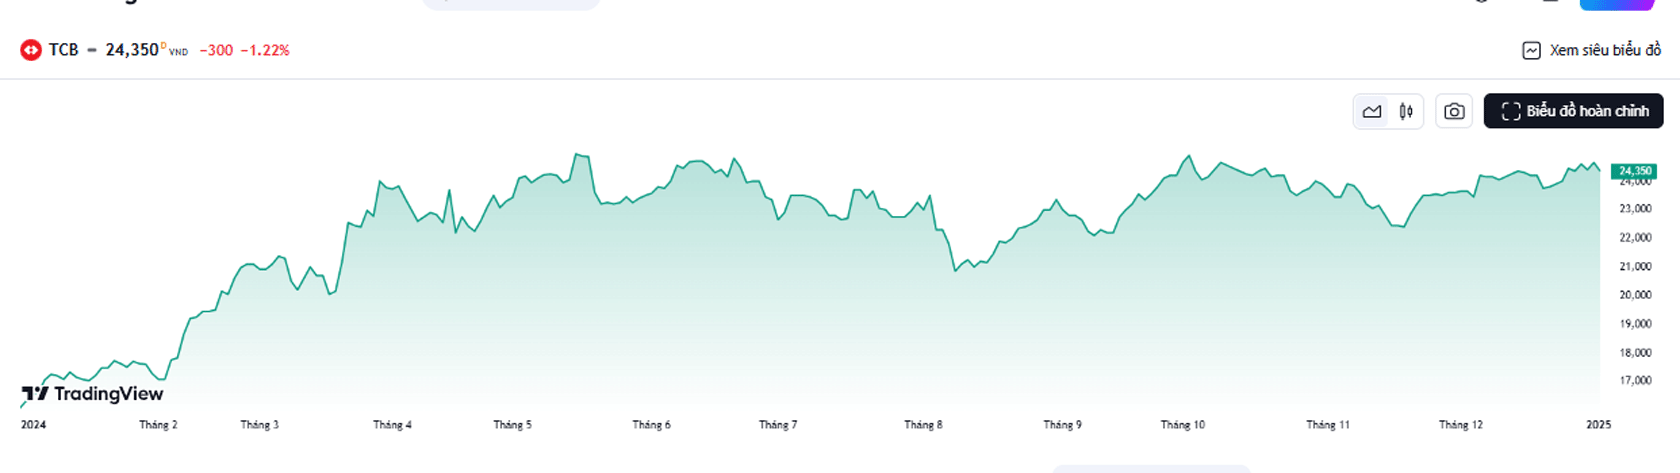
Task: Click the "Tháng 3" time axis label
Action: point(259,425)
